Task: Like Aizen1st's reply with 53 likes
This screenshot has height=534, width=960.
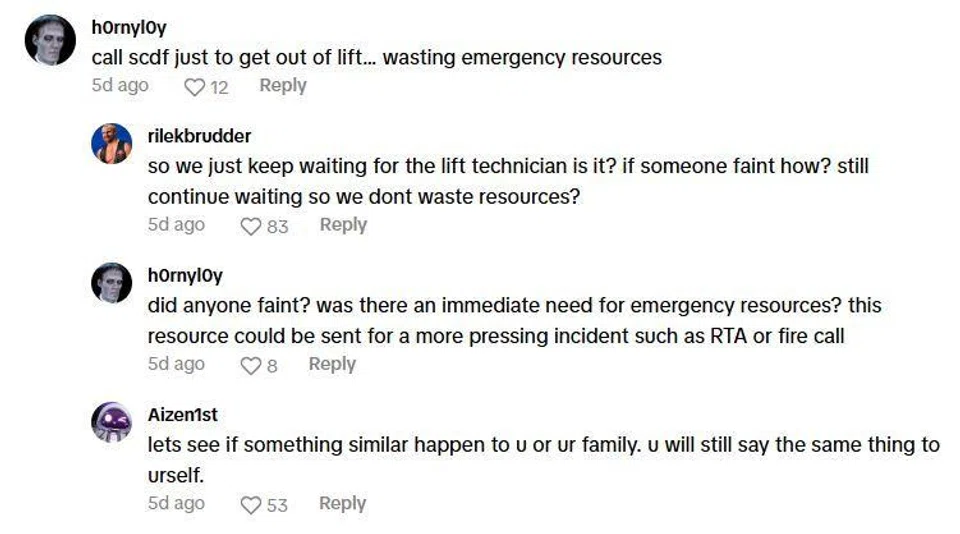Action: tap(250, 505)
